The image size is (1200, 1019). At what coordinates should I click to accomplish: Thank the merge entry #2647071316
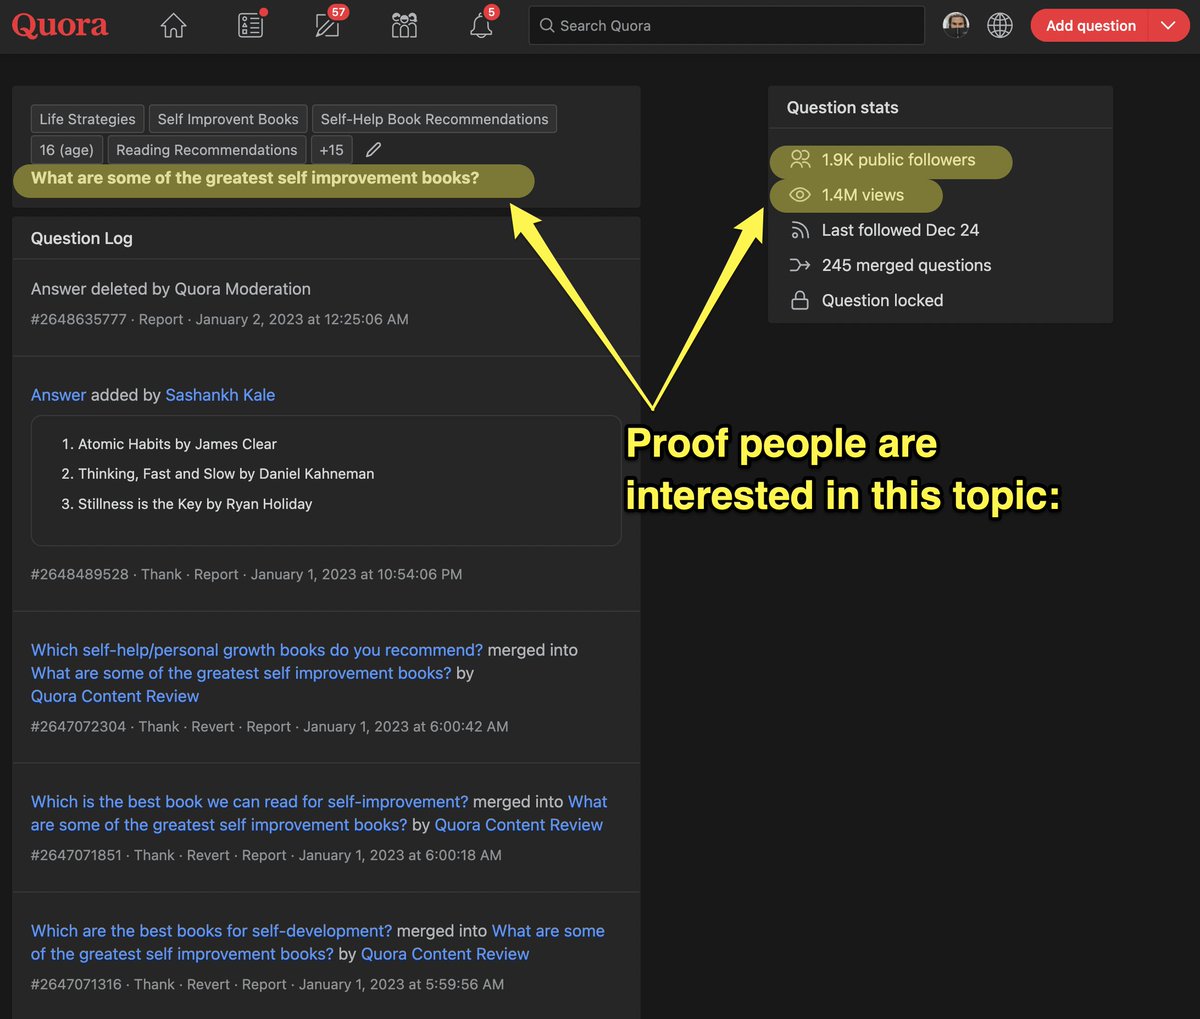pyautogui.click(x=154, y=984)
